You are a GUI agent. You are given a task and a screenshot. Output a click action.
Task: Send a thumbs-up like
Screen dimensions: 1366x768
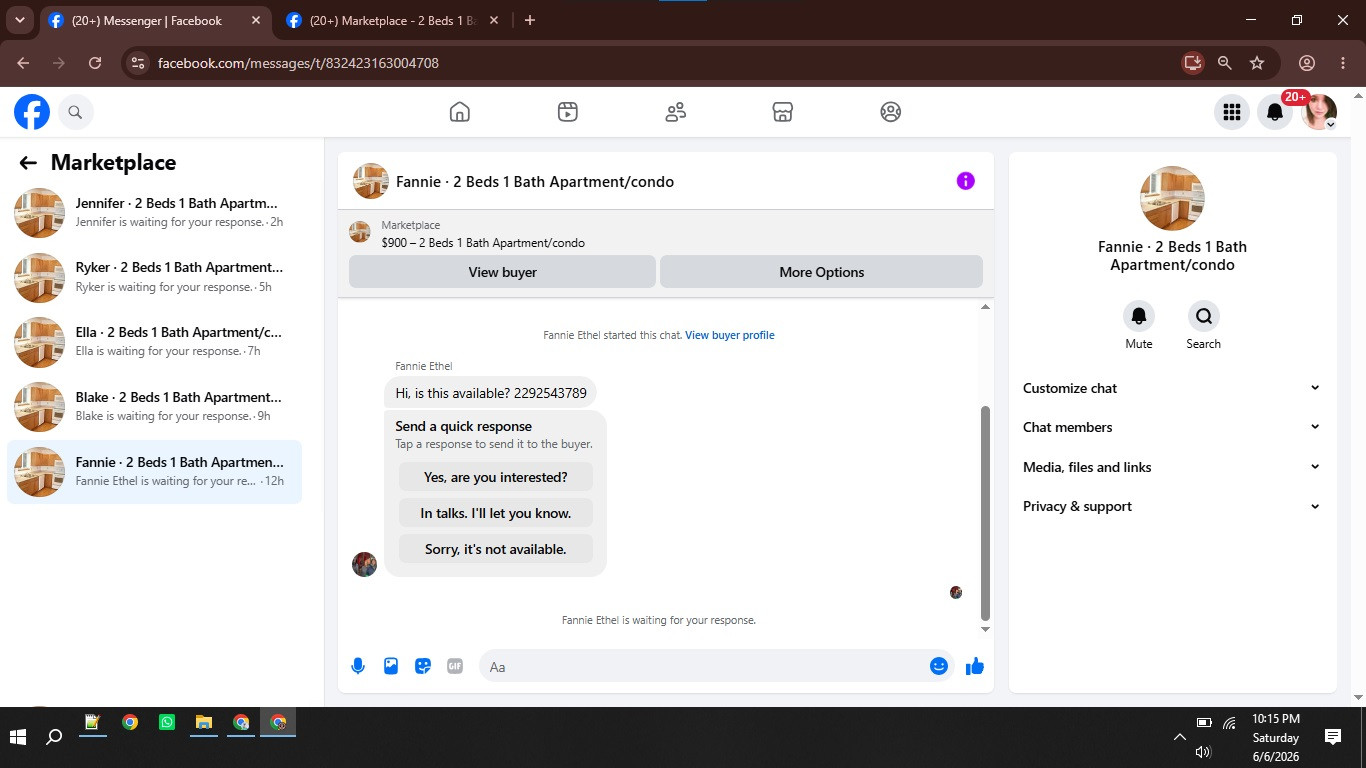975,666
